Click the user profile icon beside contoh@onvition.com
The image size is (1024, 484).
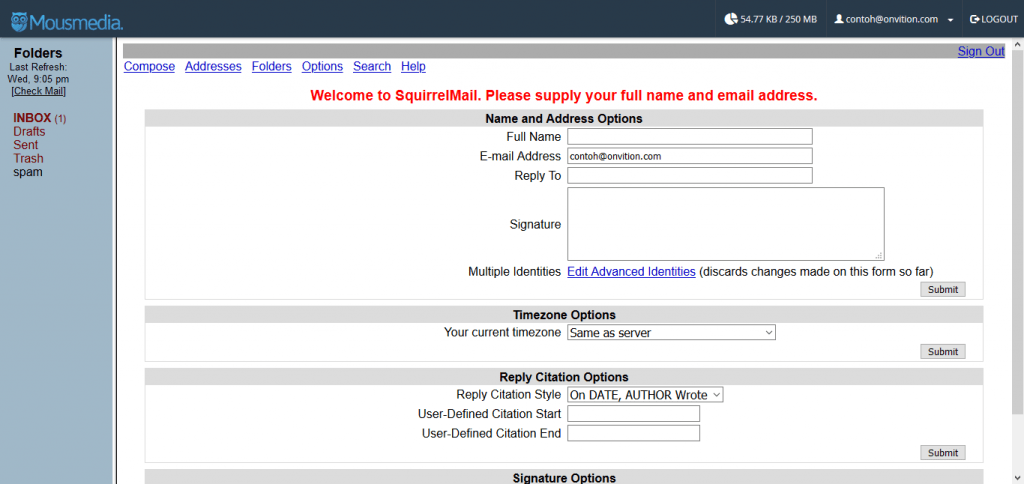(x=839, y=19)
